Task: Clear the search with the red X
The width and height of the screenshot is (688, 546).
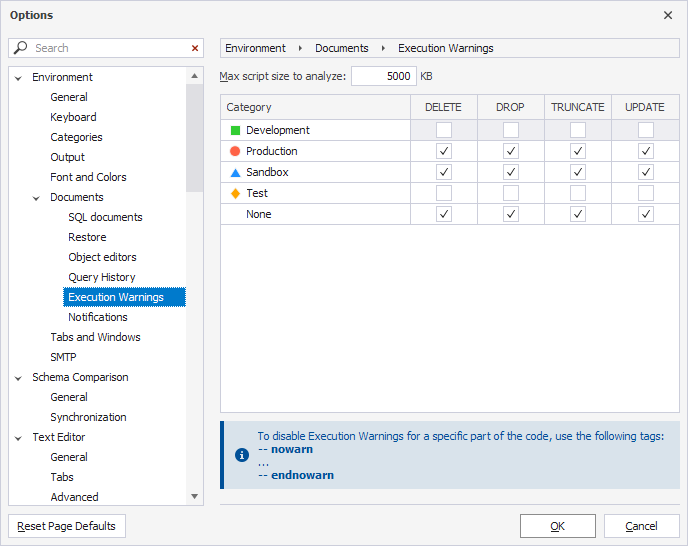Action: tap(195, 48)
